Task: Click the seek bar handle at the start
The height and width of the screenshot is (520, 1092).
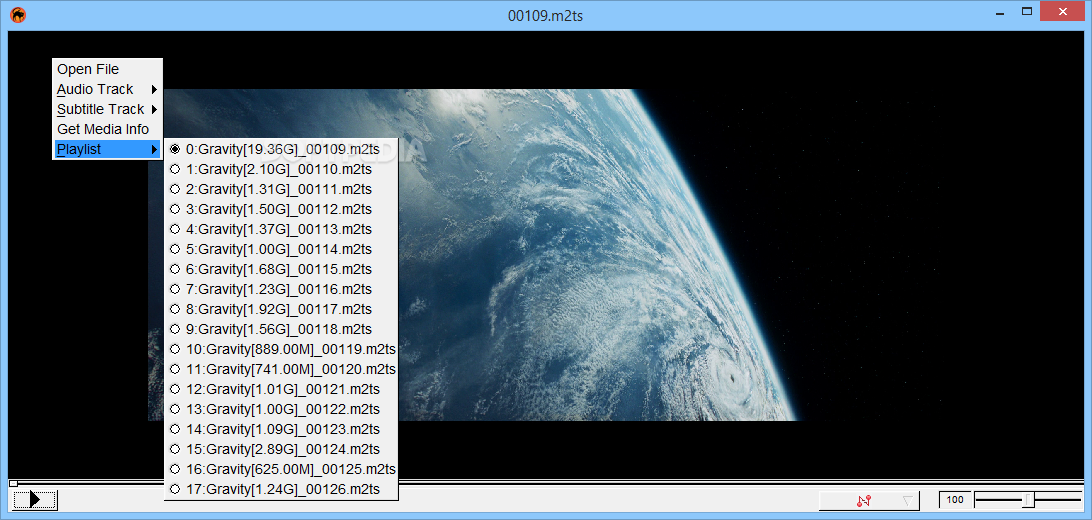Action: point(13,483)
